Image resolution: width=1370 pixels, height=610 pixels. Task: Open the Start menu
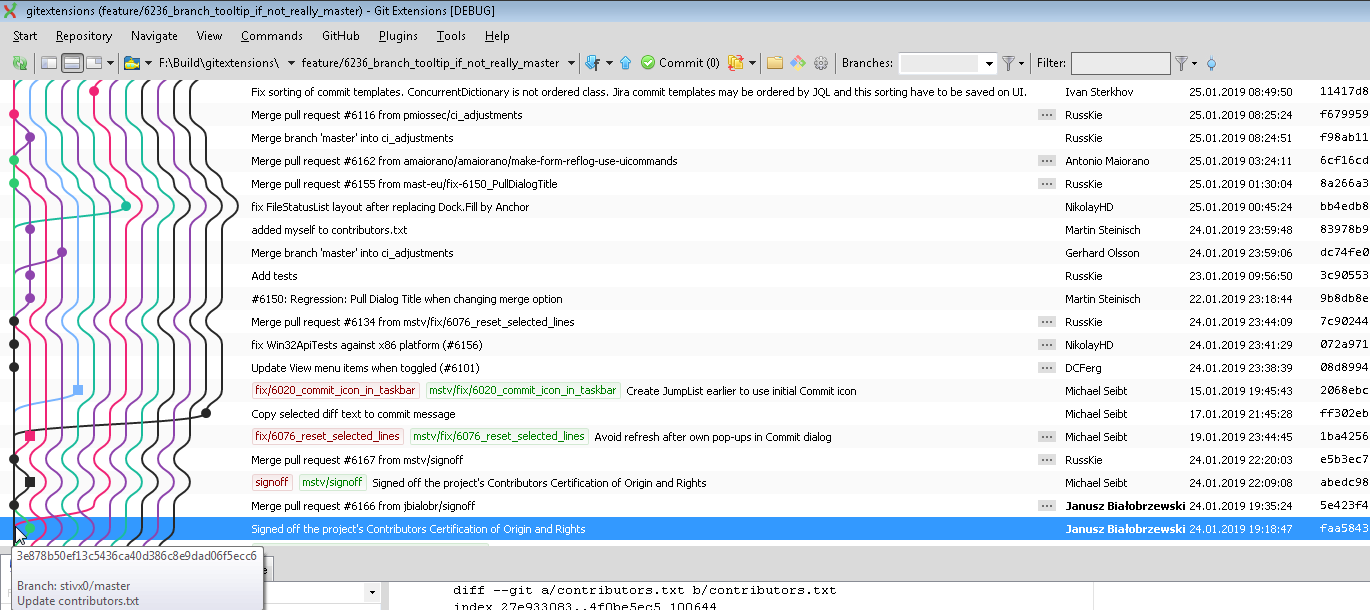point(25,36)
